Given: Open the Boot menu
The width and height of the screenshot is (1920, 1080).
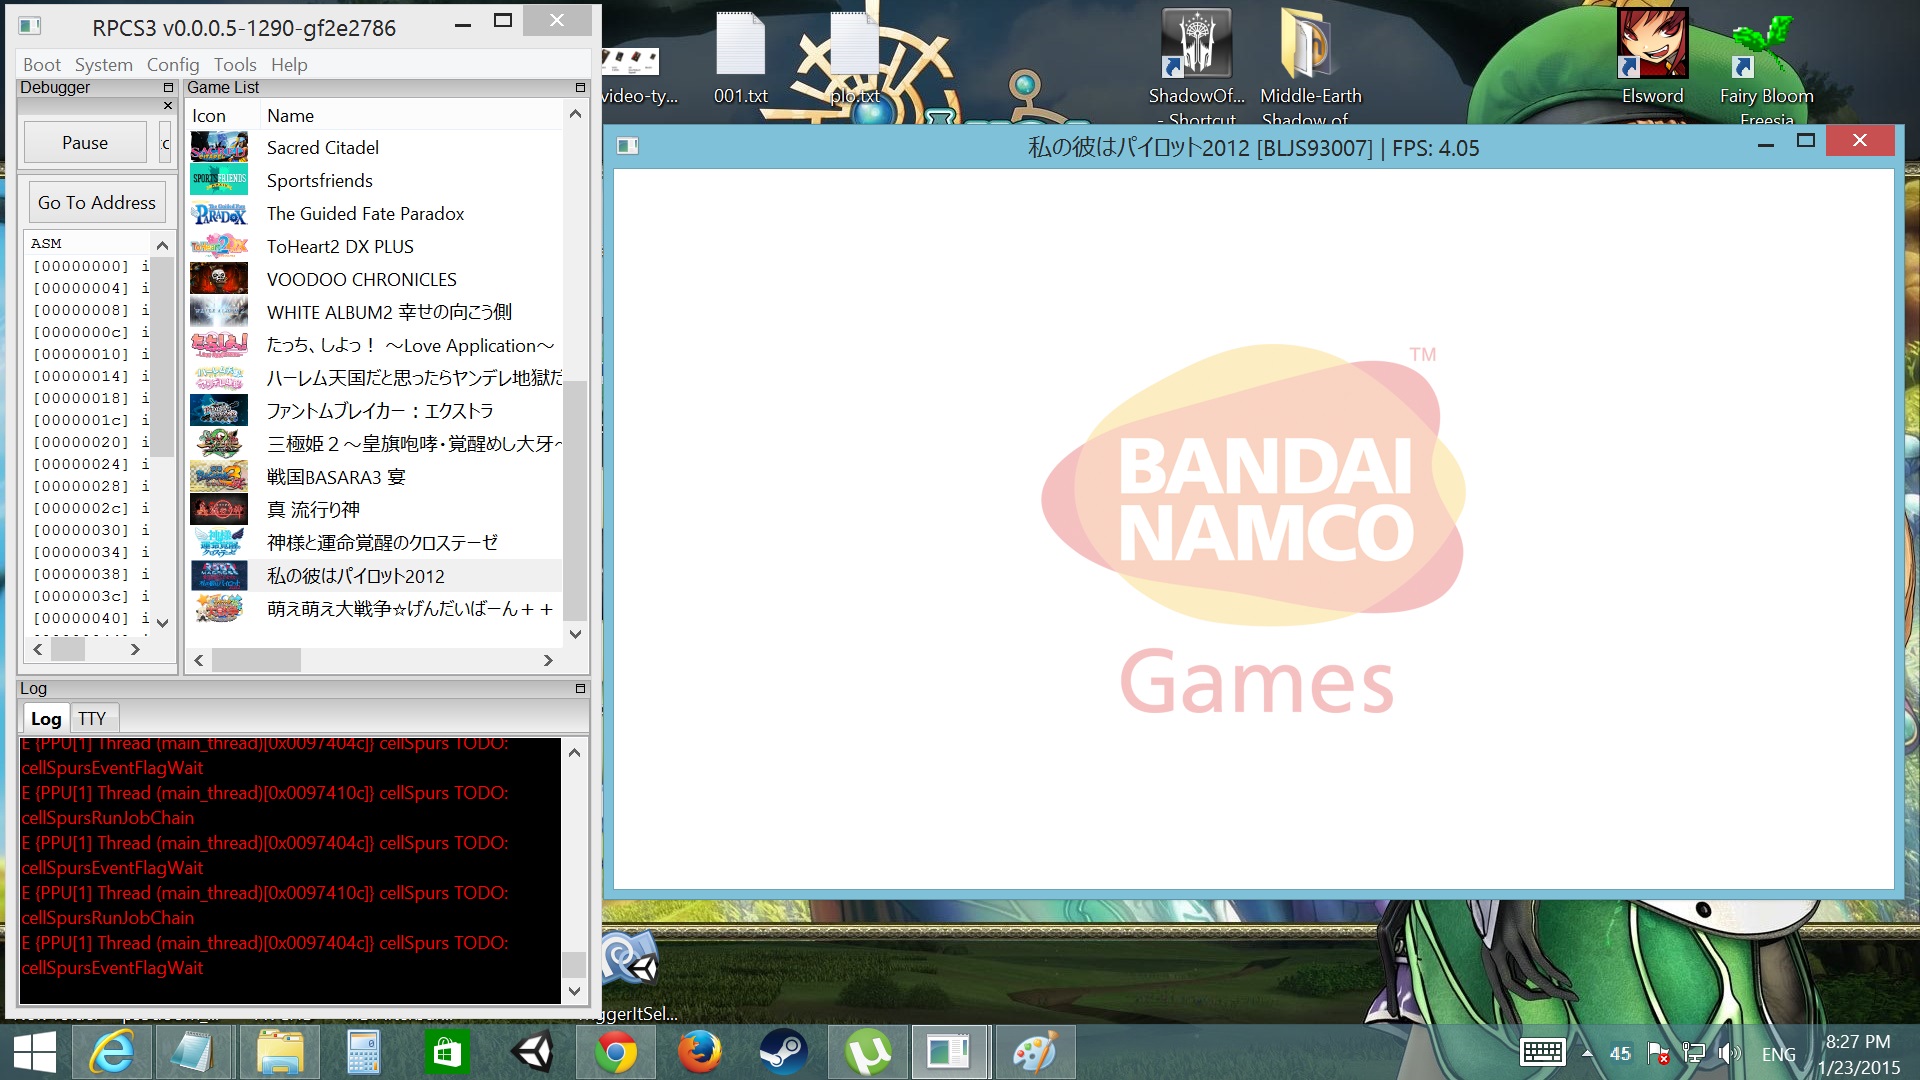Looking at the screenshot, I should tap(42, 64).
